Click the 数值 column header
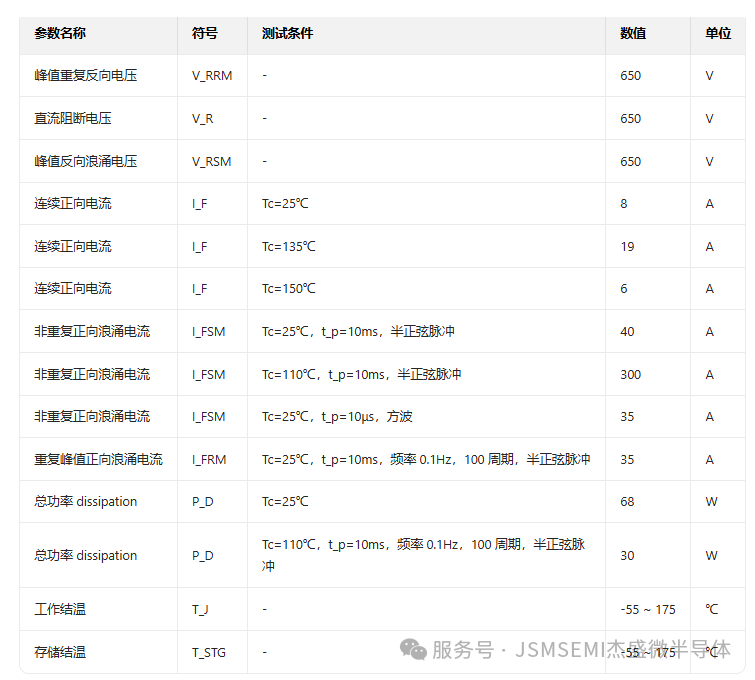Viewport: 755px width, 680px height. 632,33
